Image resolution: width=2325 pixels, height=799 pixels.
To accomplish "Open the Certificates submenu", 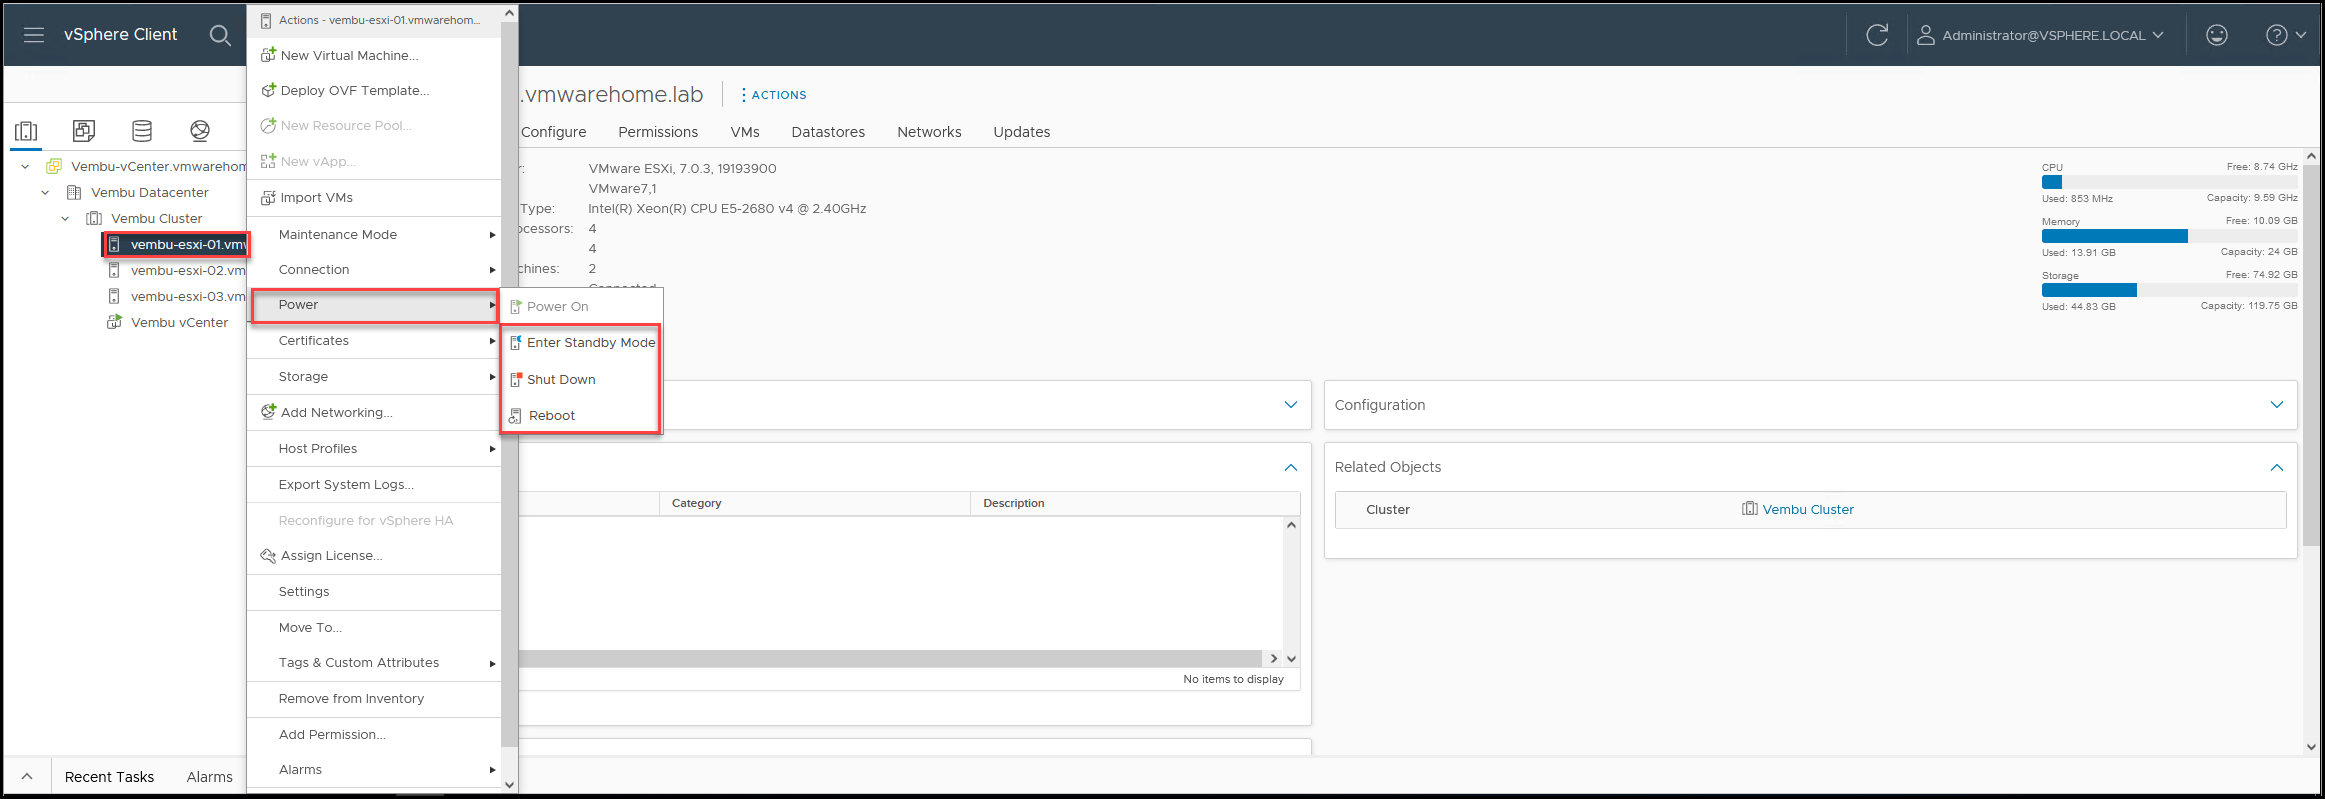I will point(374,340).
